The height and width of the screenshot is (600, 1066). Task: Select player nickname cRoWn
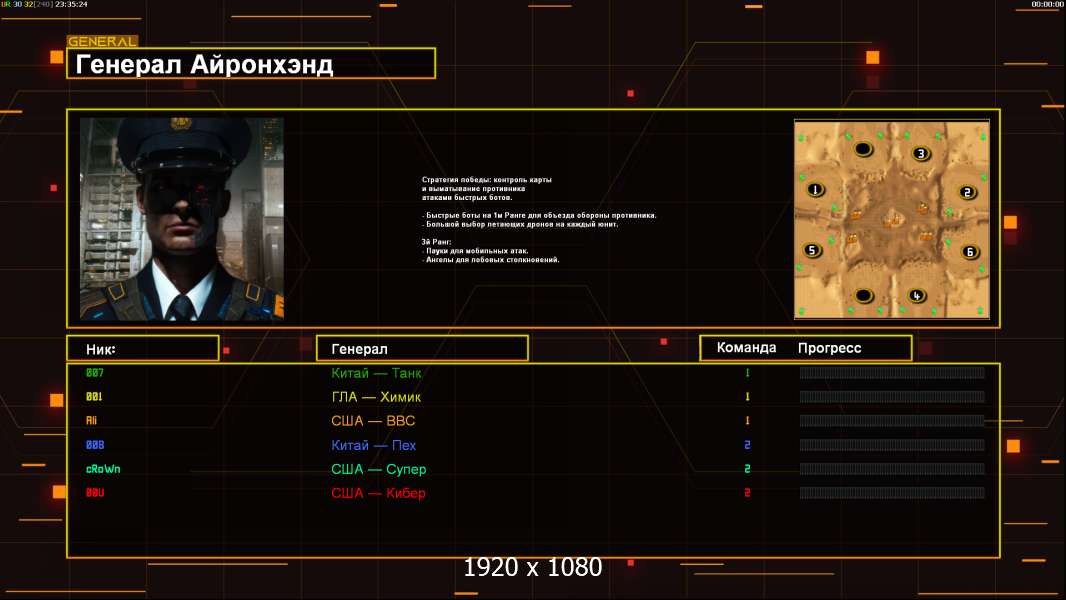pos(103,469)
